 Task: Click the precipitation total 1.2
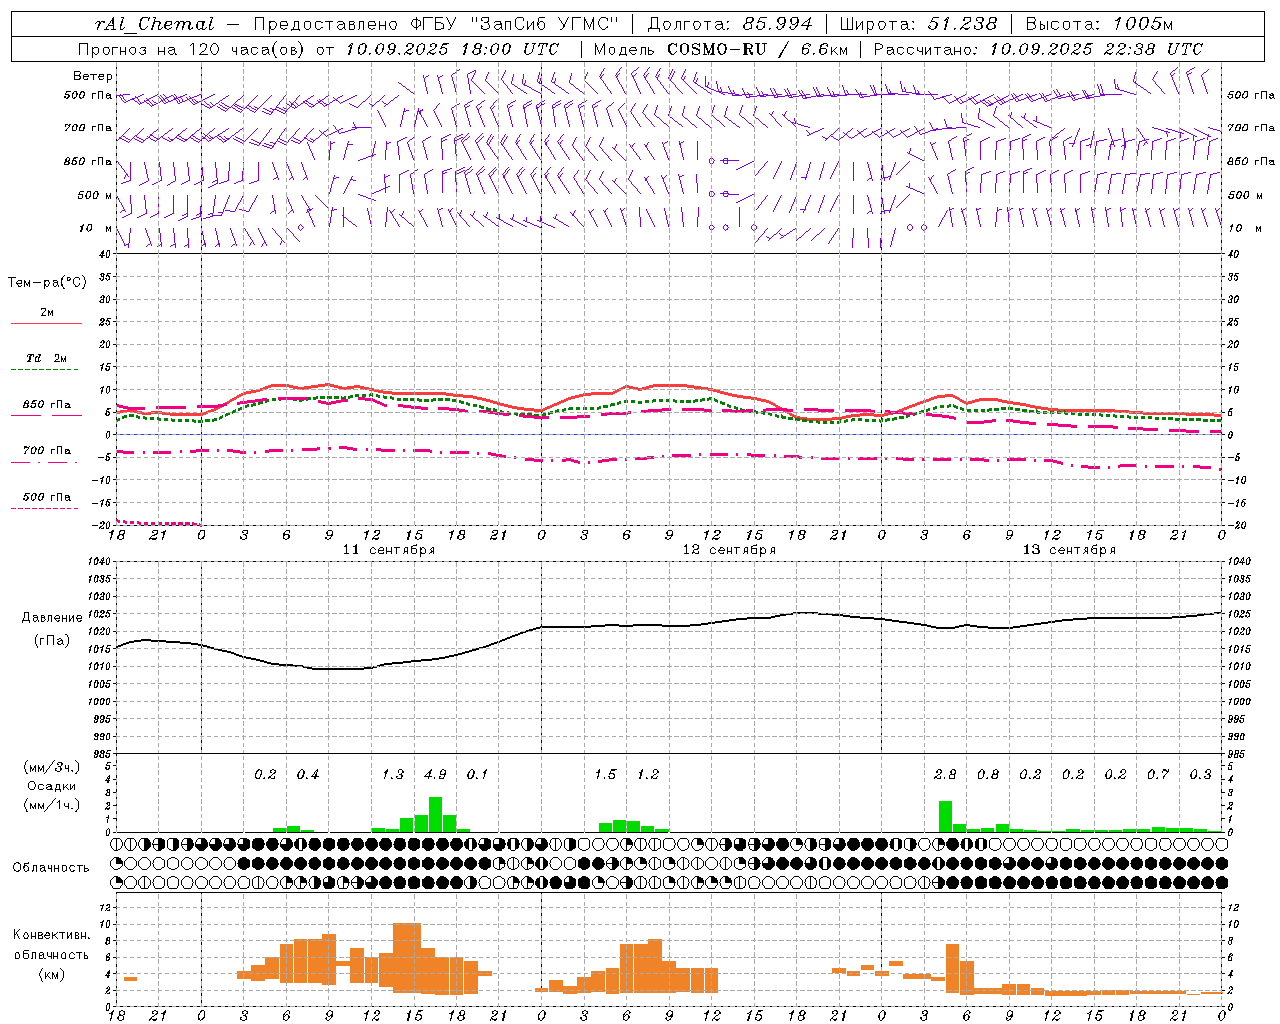click(648, 775)
